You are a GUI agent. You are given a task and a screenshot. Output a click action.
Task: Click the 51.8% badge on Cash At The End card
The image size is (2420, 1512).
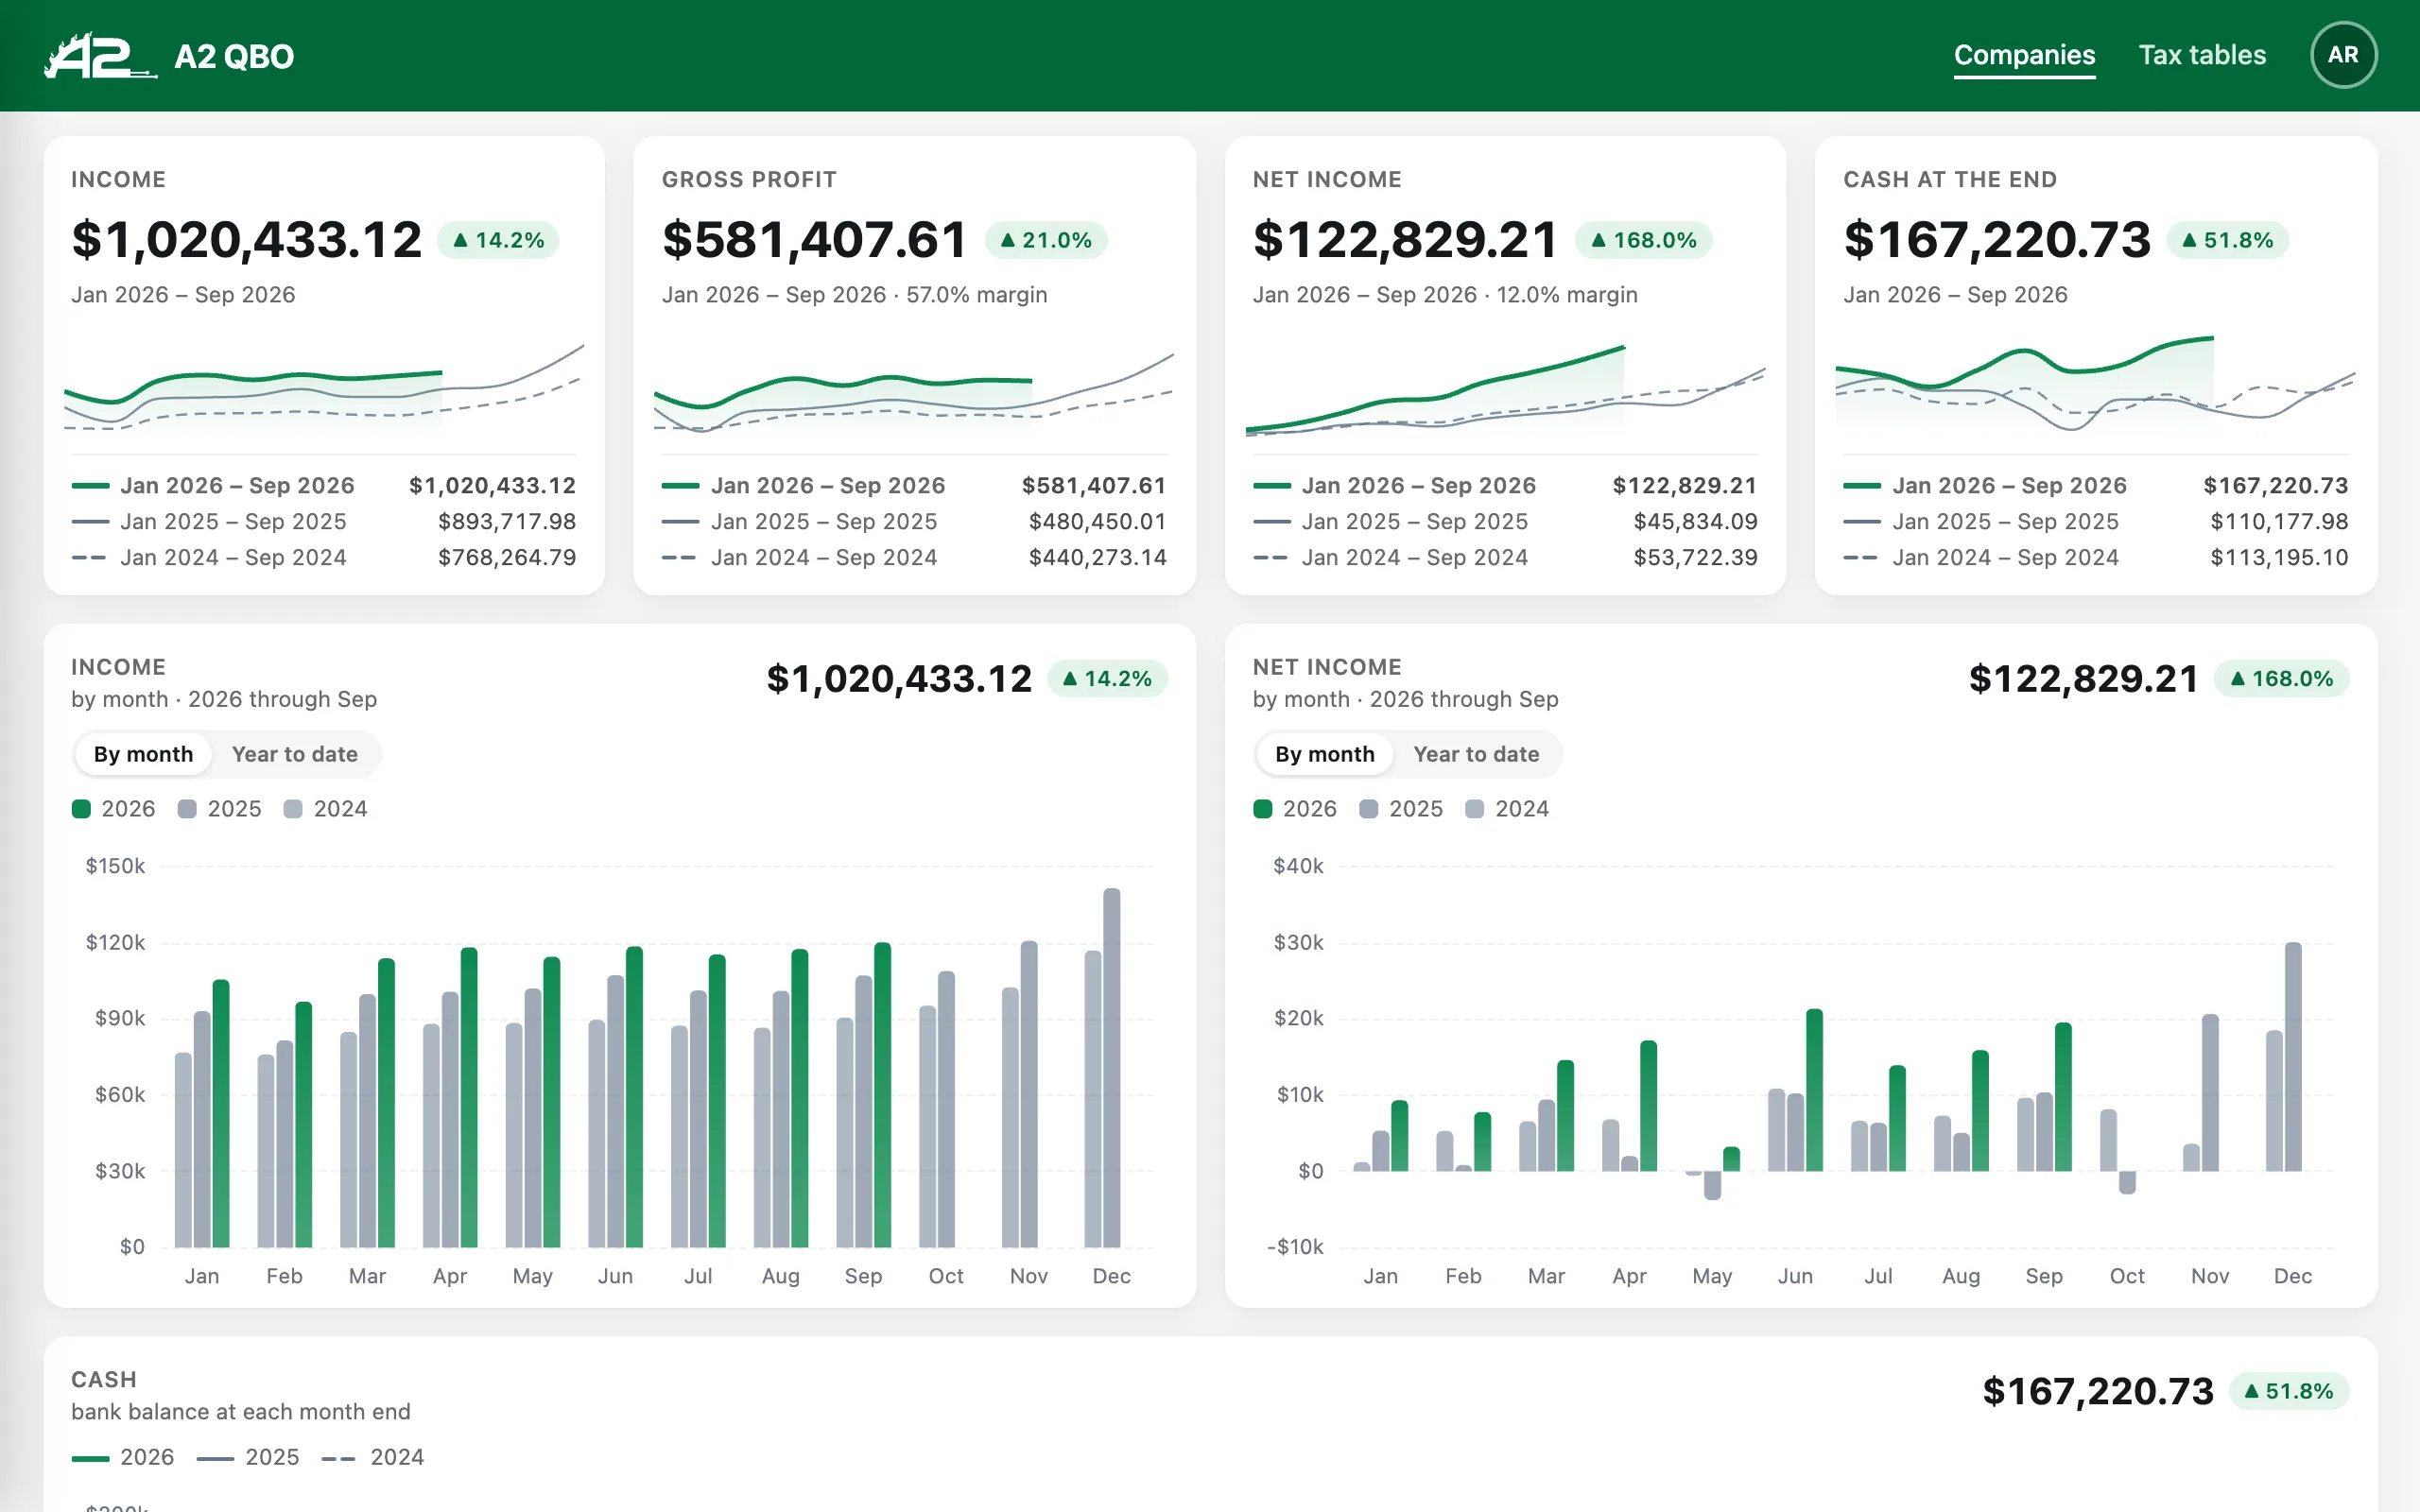2227,240
